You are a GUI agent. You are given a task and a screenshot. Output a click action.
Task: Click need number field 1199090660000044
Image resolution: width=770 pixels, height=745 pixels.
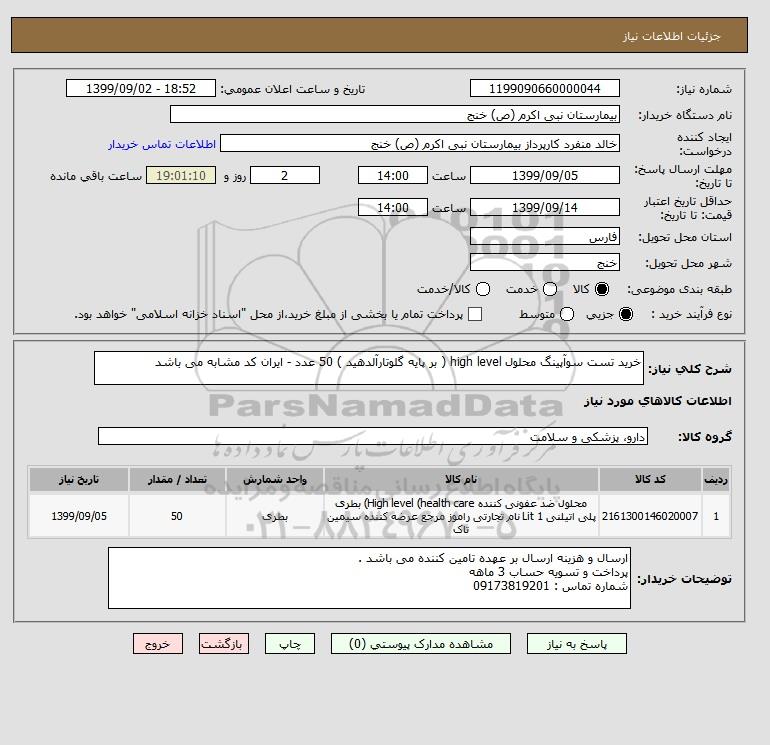[x=545, y=88]
